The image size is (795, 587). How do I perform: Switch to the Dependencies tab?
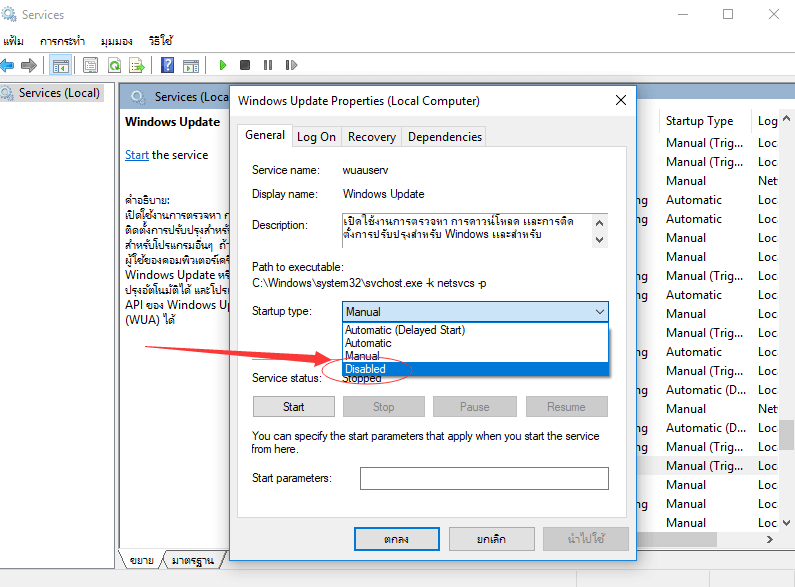point(445,137)
